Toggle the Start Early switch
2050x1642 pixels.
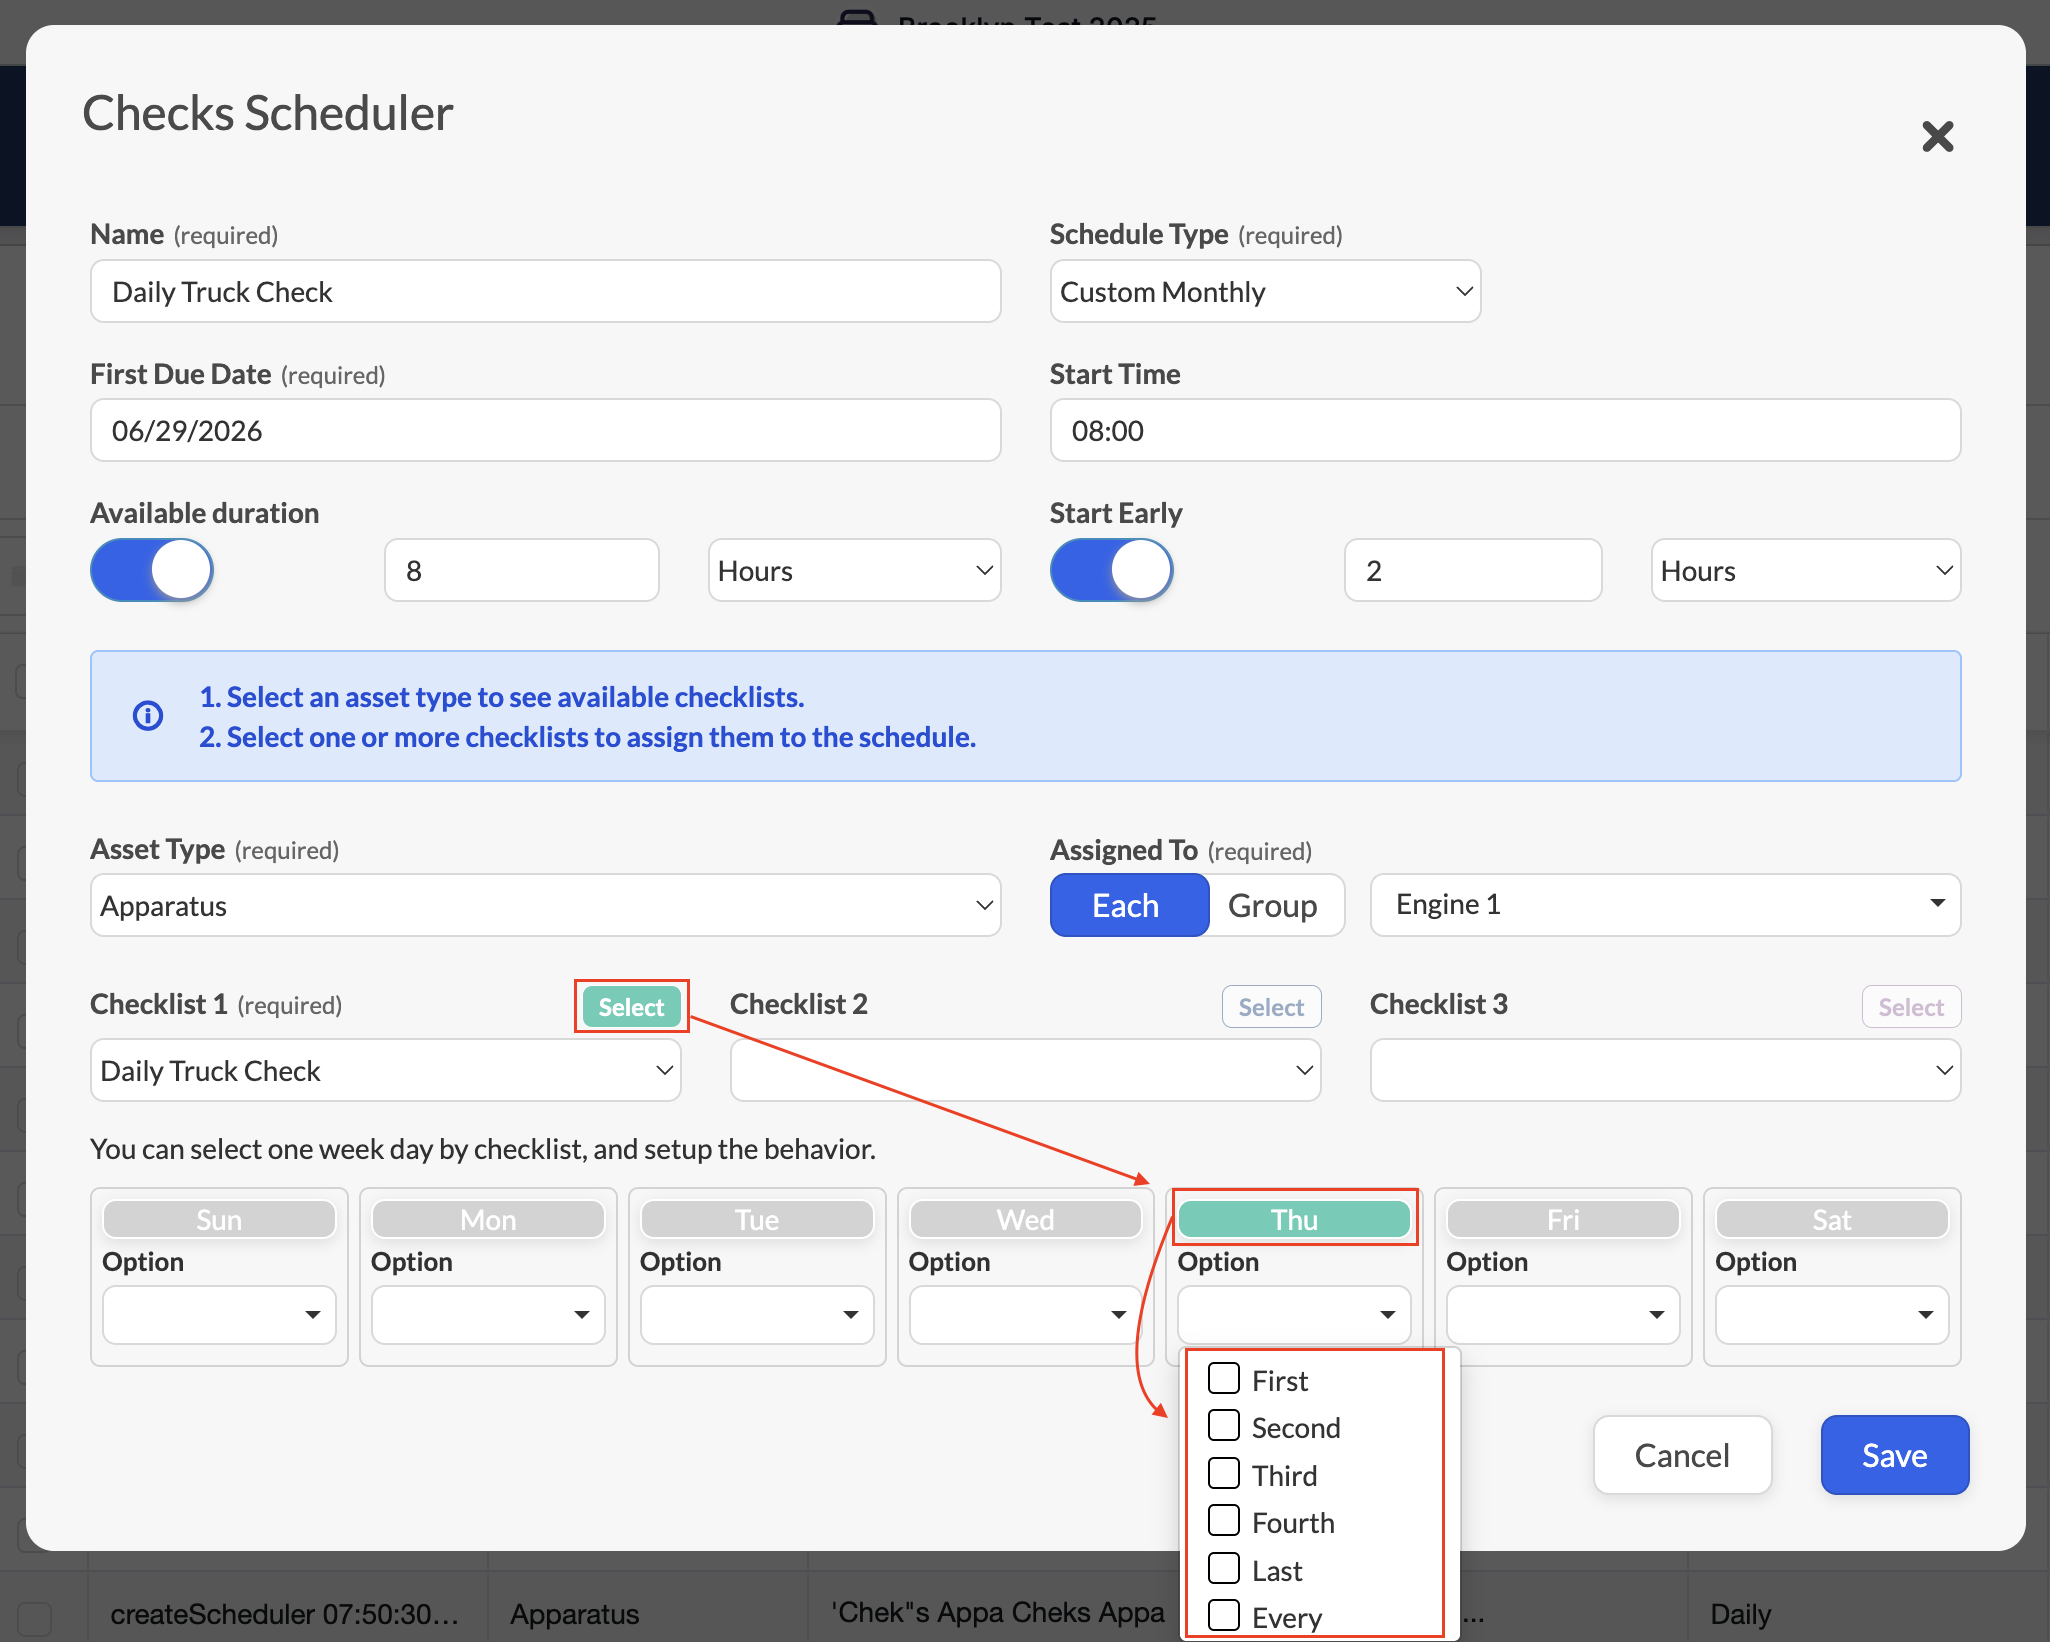pyautogui.click(x=1111, y=570)
